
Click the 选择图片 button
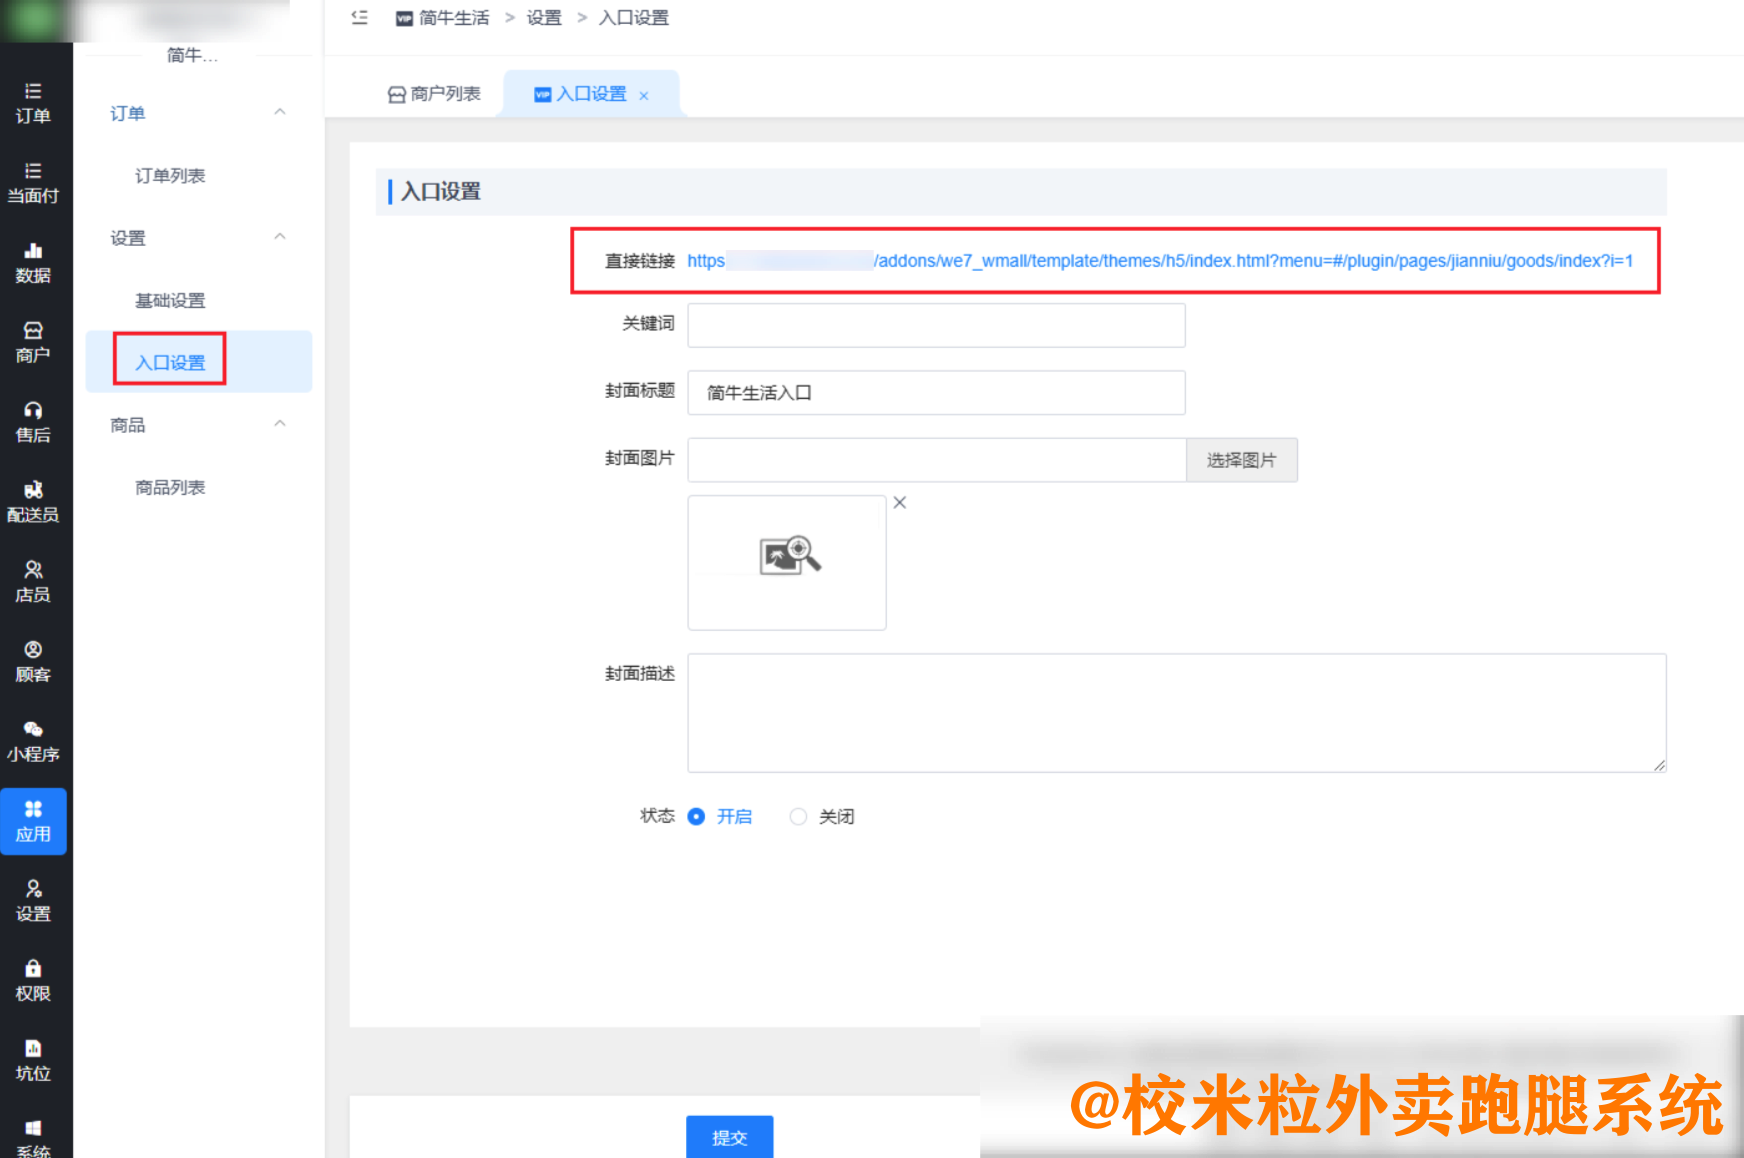(1241, 460)
